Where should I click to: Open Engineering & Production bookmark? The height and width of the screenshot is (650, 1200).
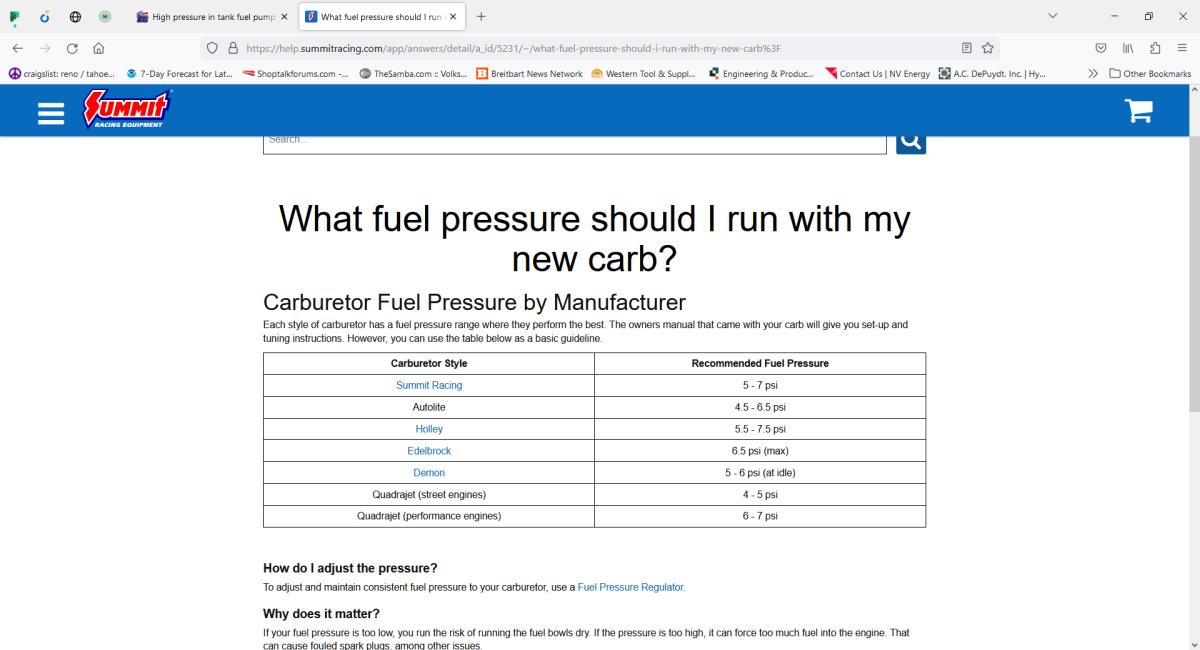[762, 74]
